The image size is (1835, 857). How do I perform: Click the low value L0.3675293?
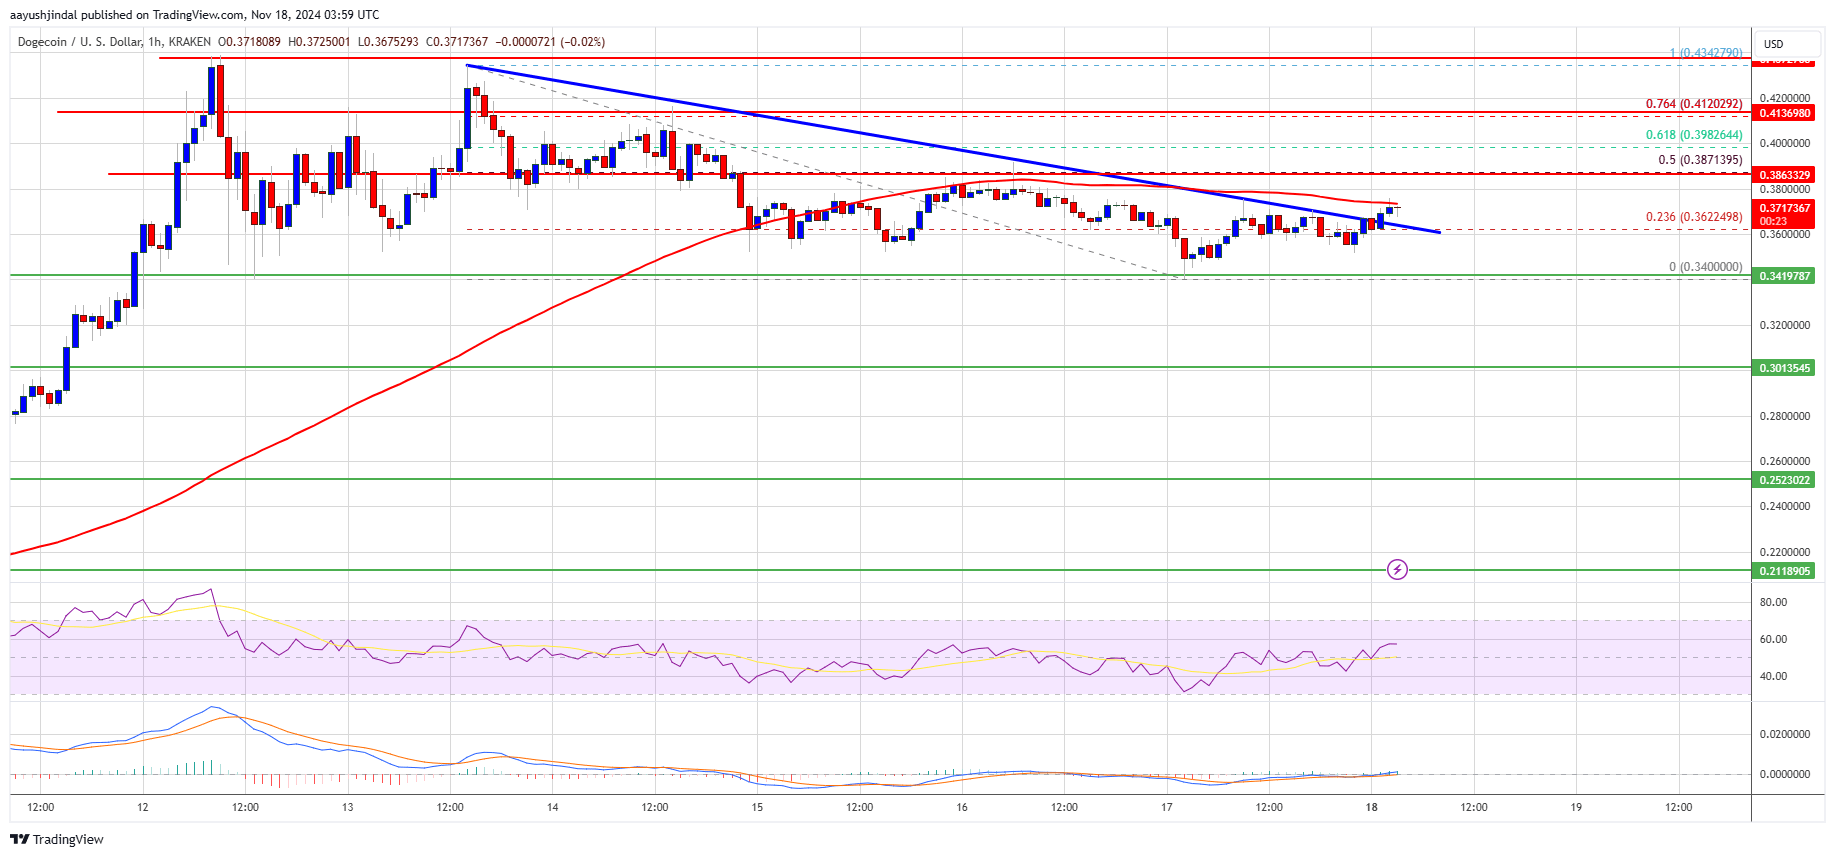(x=388, y=42)
